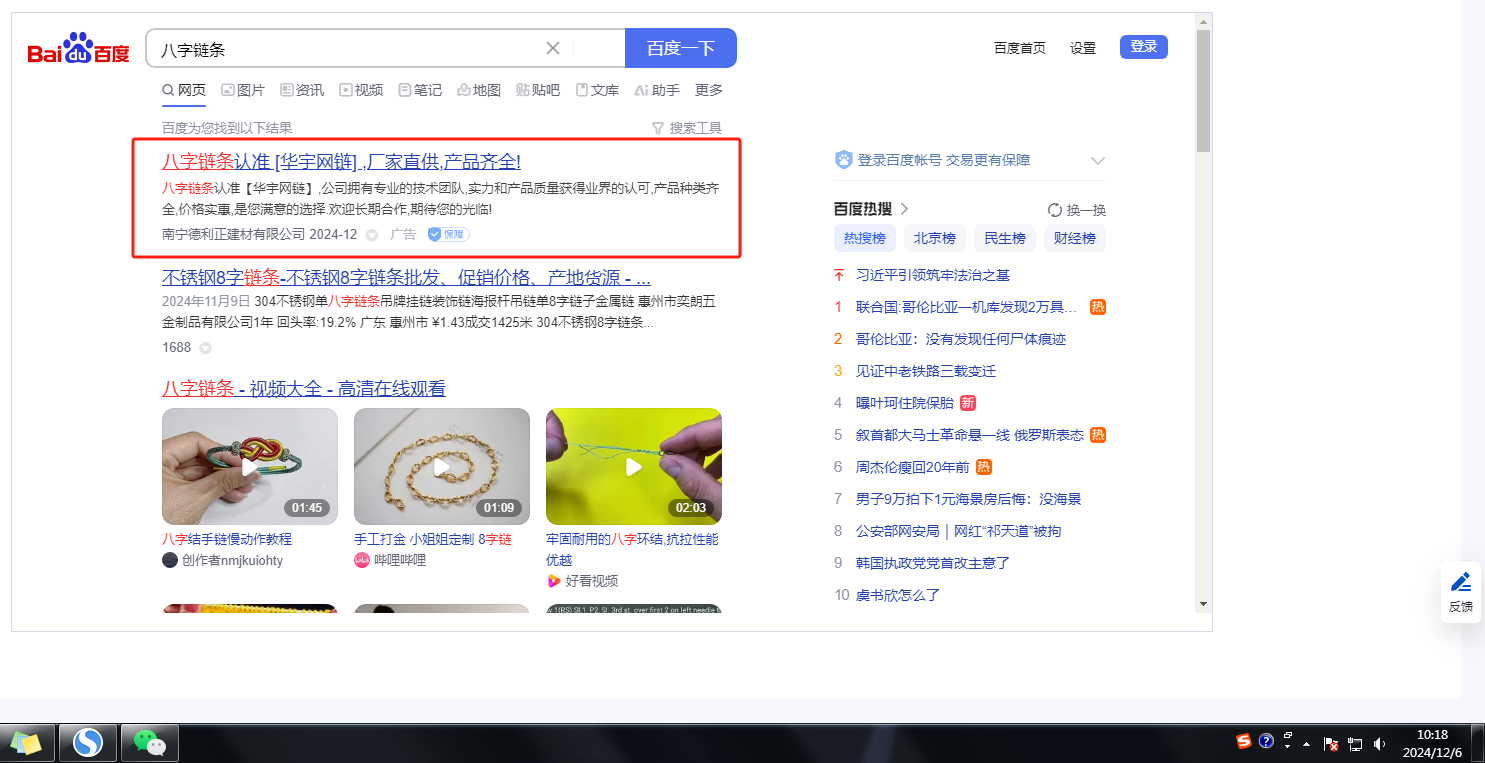Select the 地图 tab
Viewport: 1485px width, 763px height.
point(479,90)
